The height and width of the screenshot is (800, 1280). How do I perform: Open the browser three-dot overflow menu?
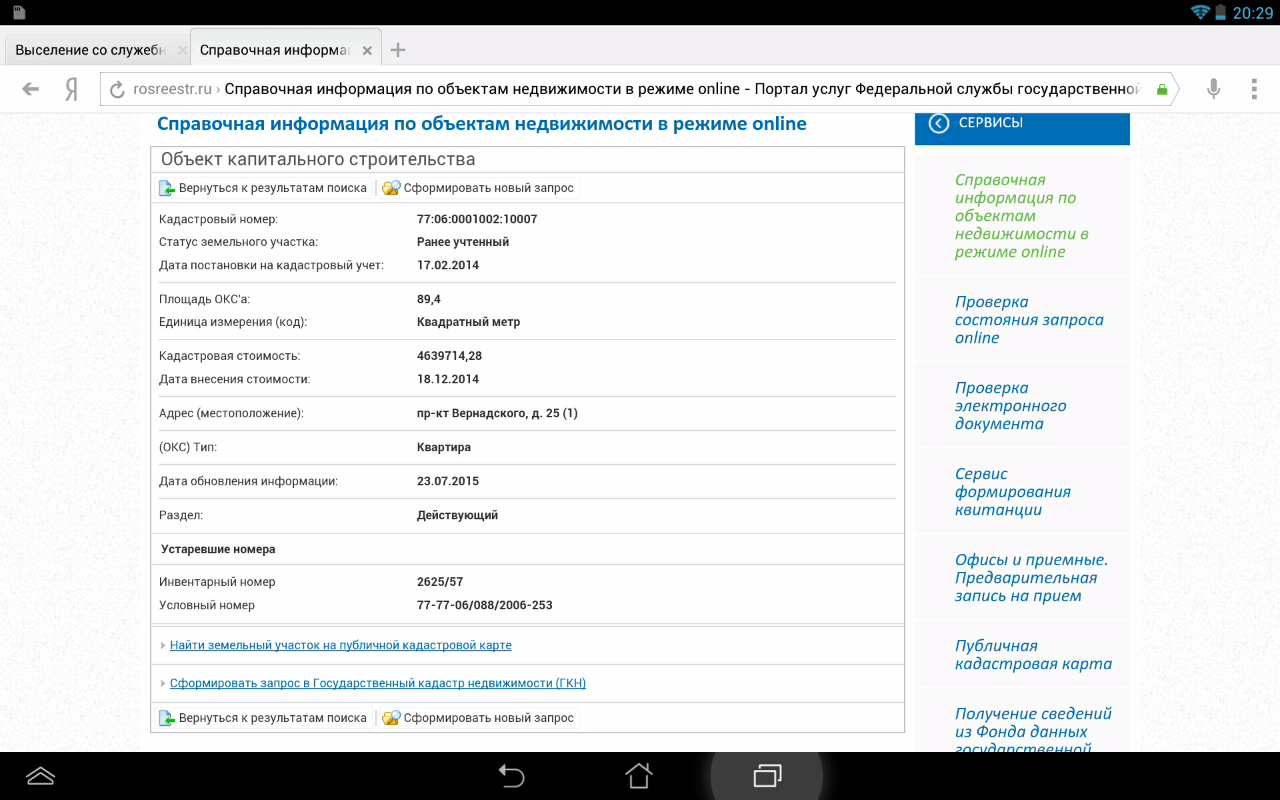(1254, 89)
